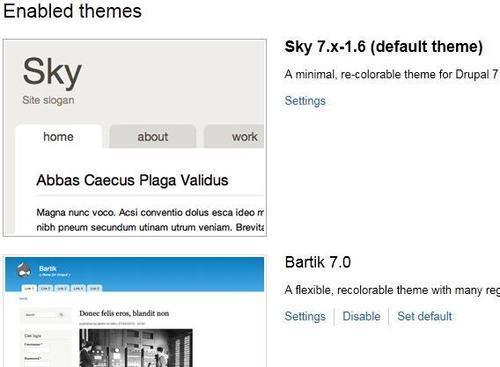The height and width of the screenshot is (367, 500).
Task: Click the Bartik site name in the blue header
Action: [48, 268]
